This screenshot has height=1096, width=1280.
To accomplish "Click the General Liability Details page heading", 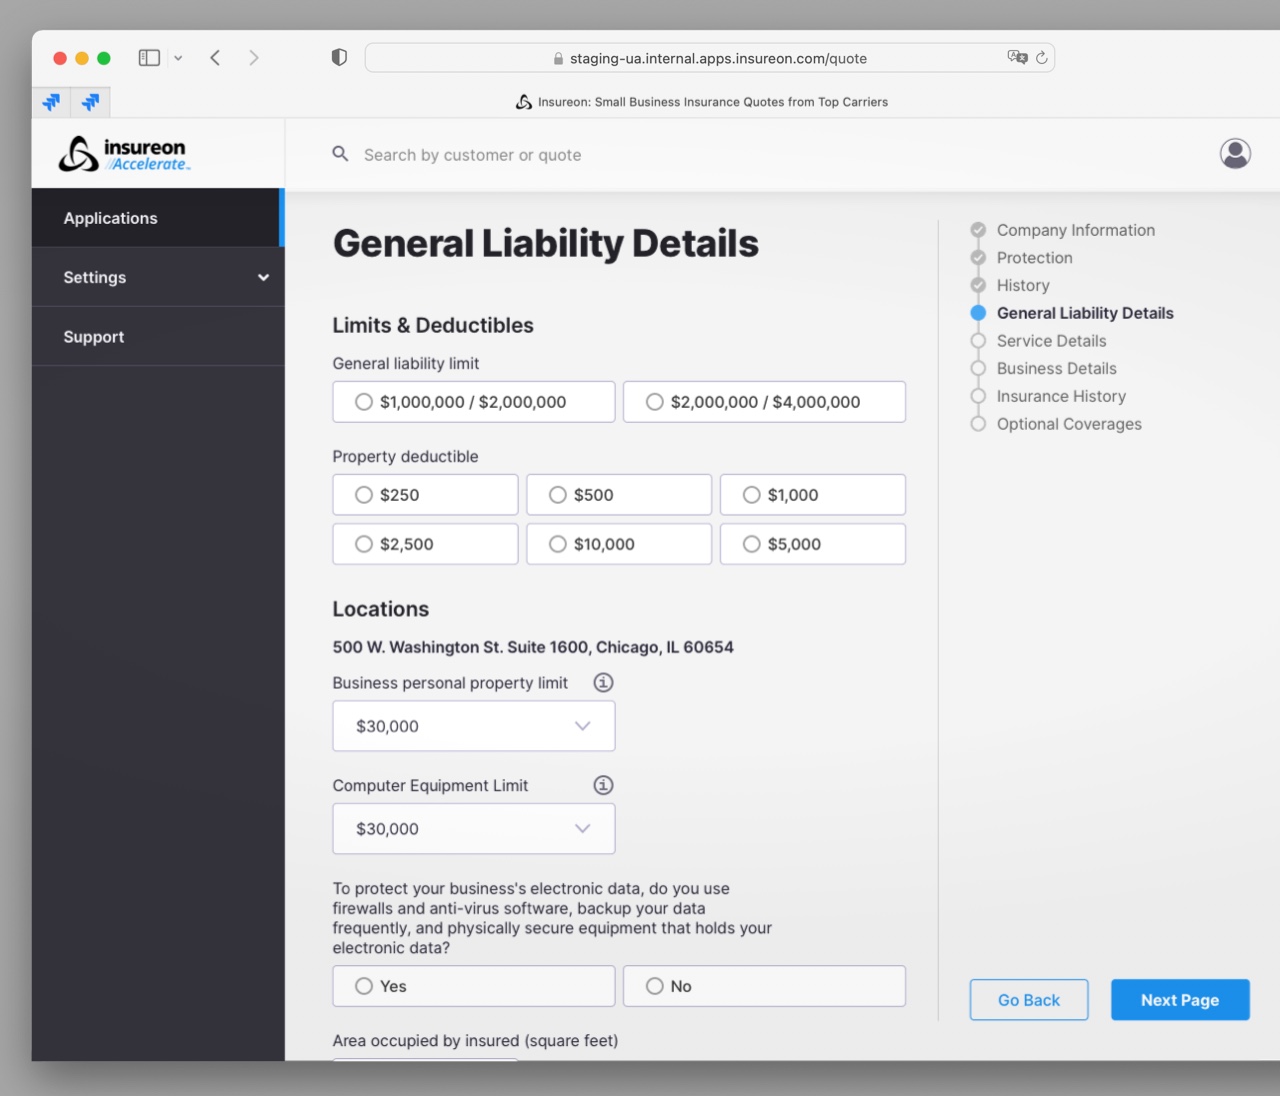I will pos(546,244).
